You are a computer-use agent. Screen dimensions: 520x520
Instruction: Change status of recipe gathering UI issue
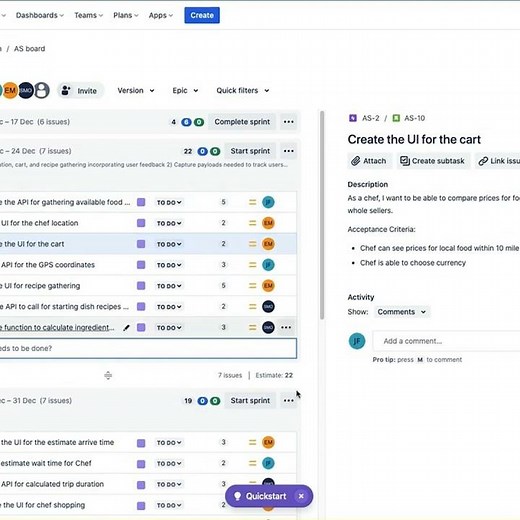169,286
